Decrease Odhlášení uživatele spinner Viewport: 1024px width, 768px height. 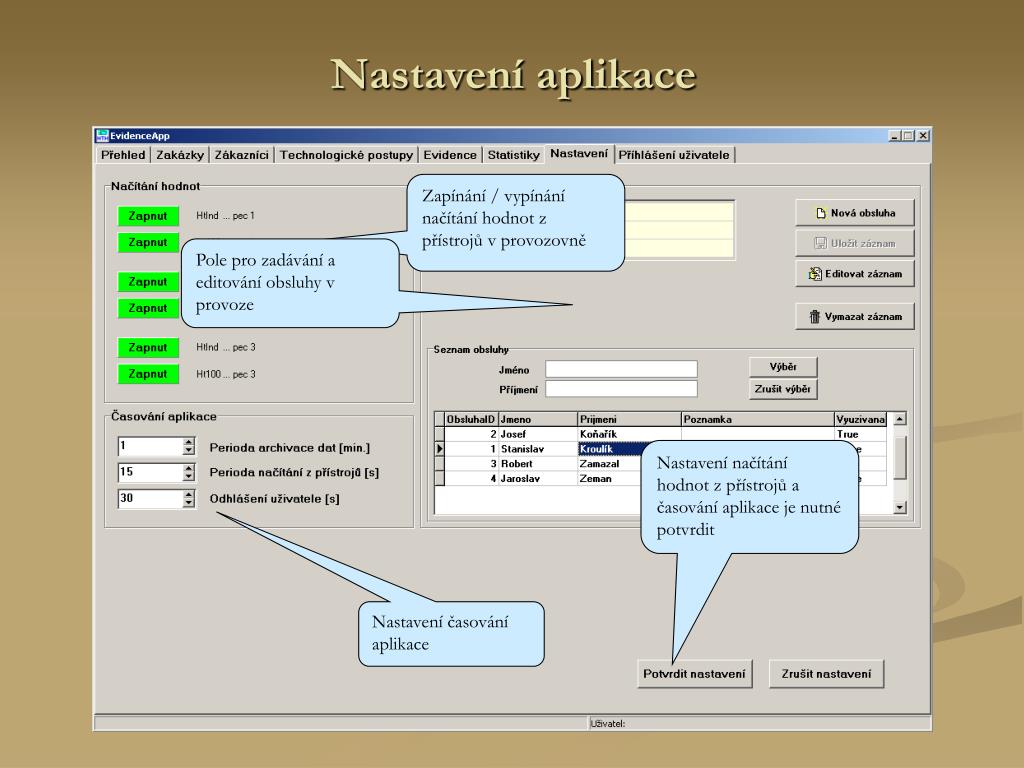(189, 504)
